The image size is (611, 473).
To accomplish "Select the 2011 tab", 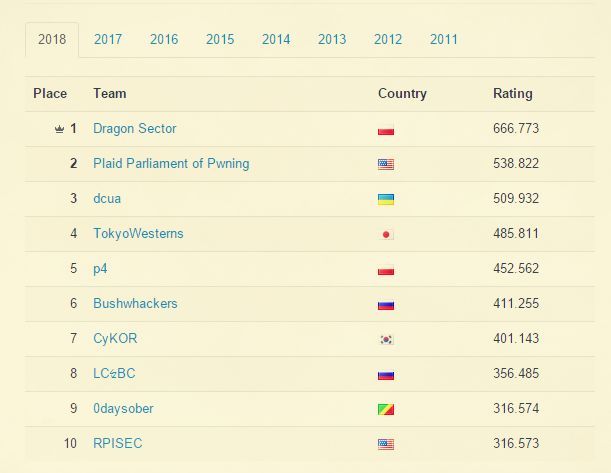I will [x=443, y=39].
